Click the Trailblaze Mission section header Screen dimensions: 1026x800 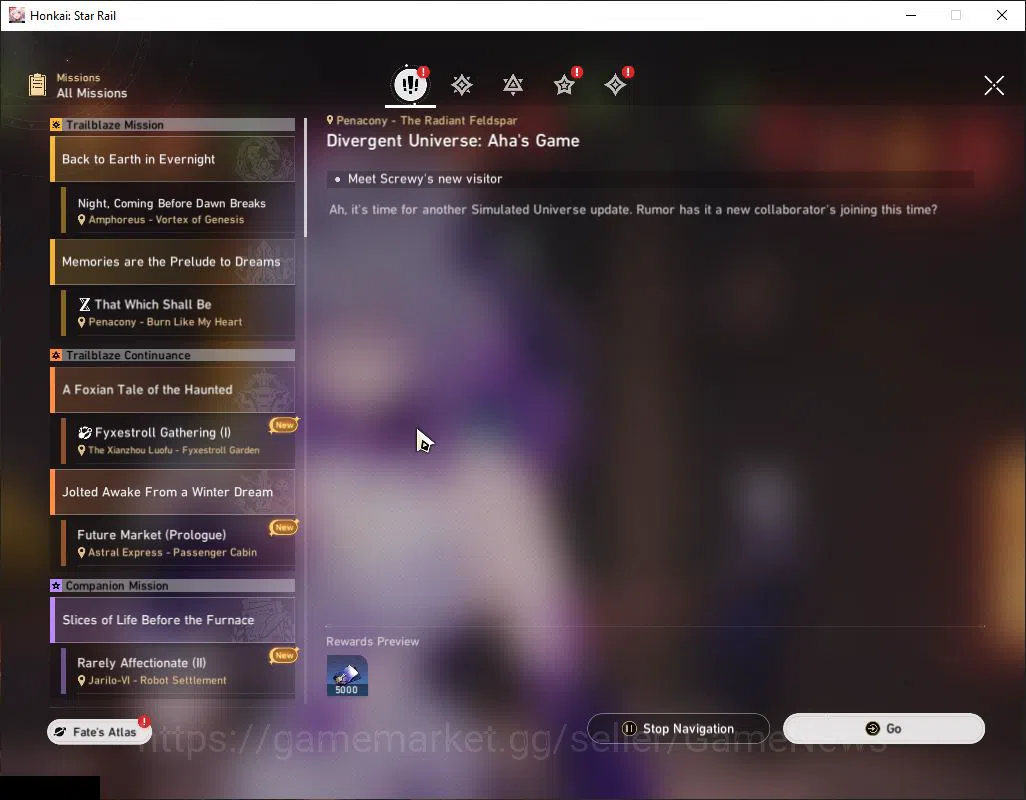(x=173, y=125)
